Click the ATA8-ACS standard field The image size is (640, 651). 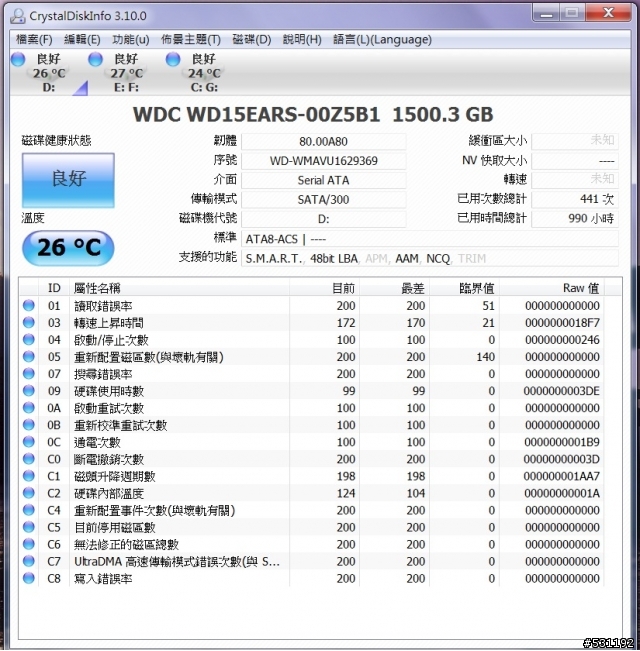(430, 239)
